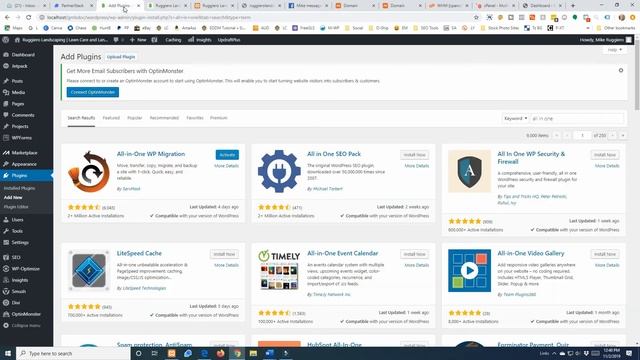Open Marketplace sidebar item
The image size is (640, 360).
pyautogui.click(x=24, y=153)
